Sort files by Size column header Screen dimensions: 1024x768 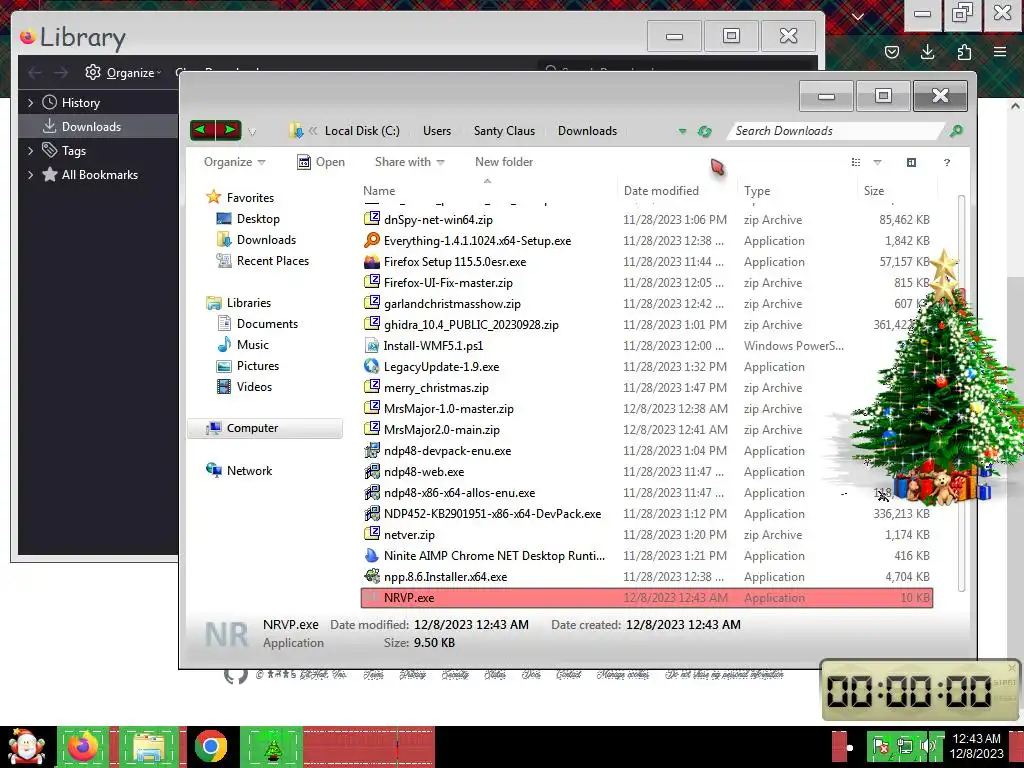874,191
